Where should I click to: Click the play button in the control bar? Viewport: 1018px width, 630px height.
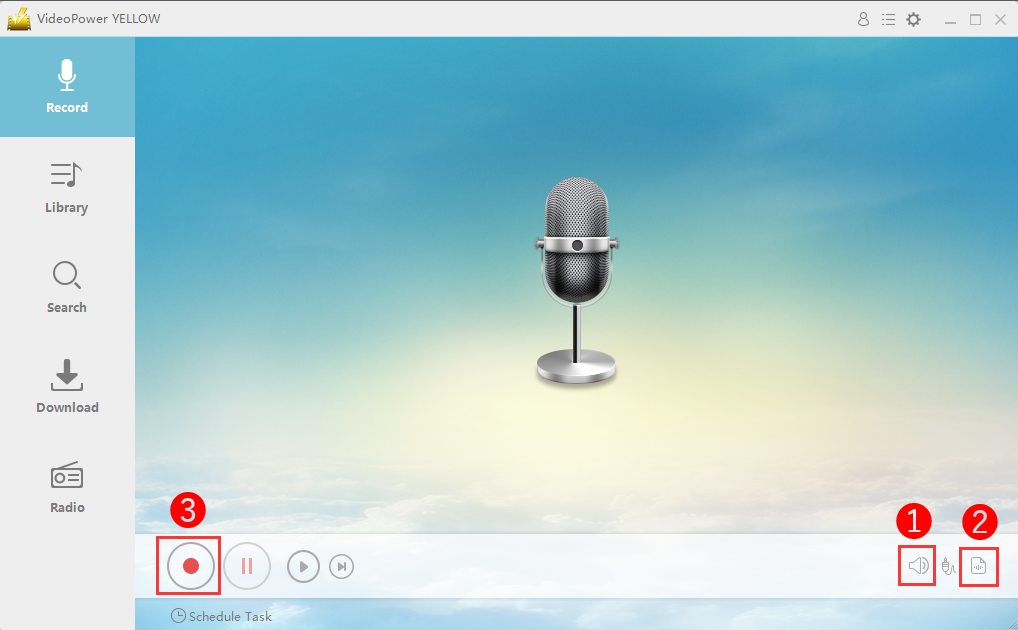click(303, 567)
